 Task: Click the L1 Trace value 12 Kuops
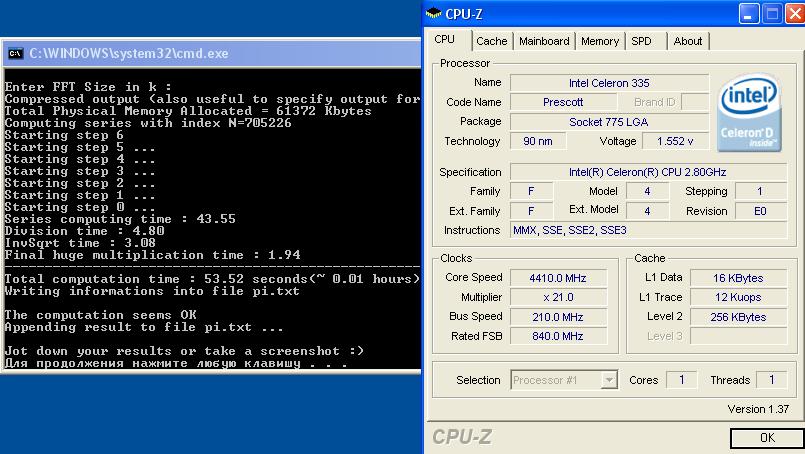click(x=738, y=297)
